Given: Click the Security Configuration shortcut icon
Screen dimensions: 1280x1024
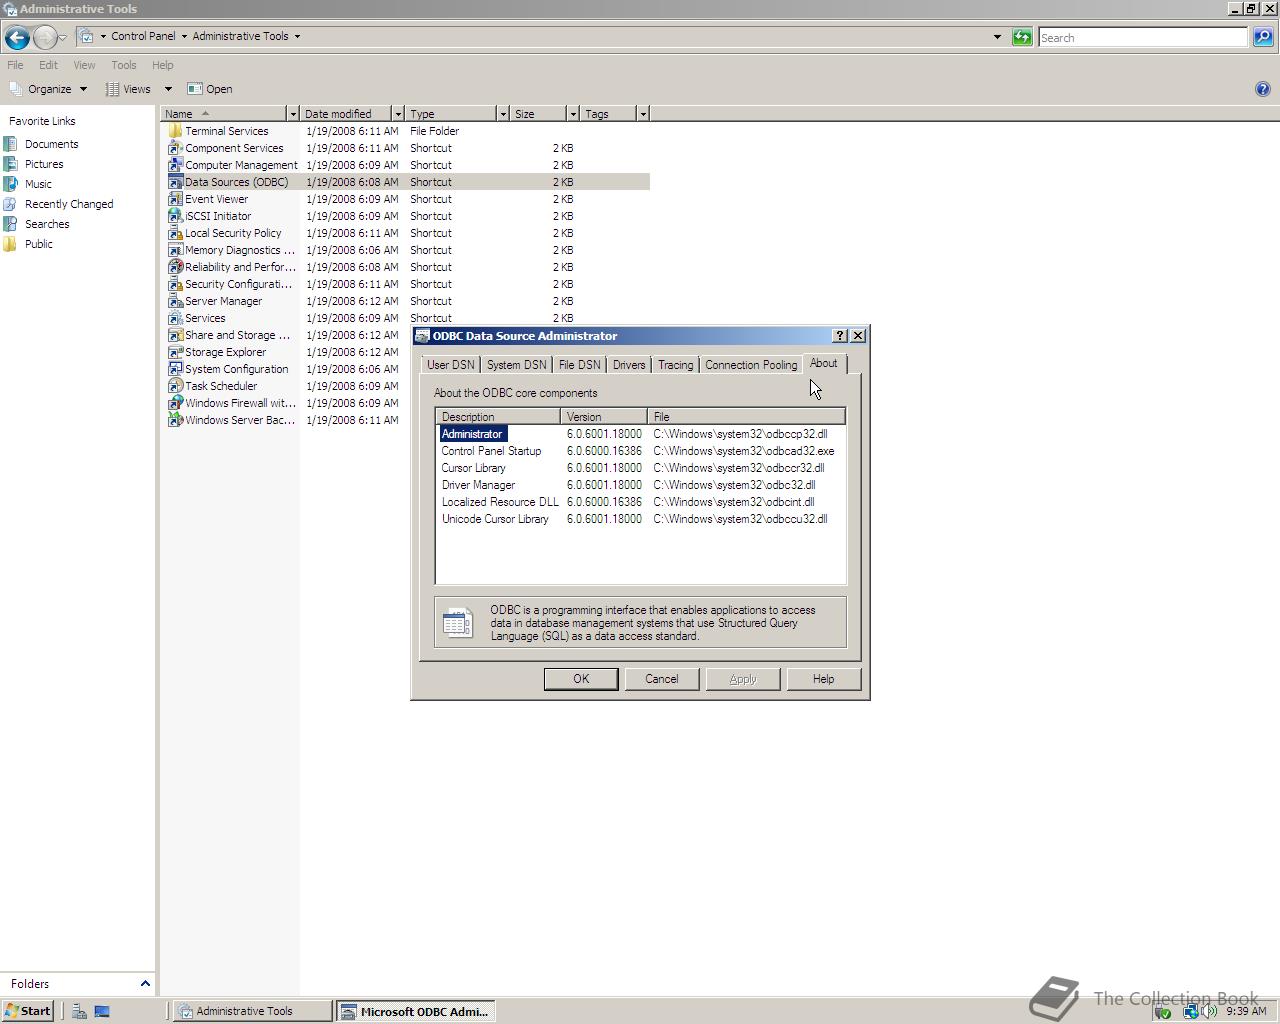Looking at the screenshot, I should [x=175, y=284].
